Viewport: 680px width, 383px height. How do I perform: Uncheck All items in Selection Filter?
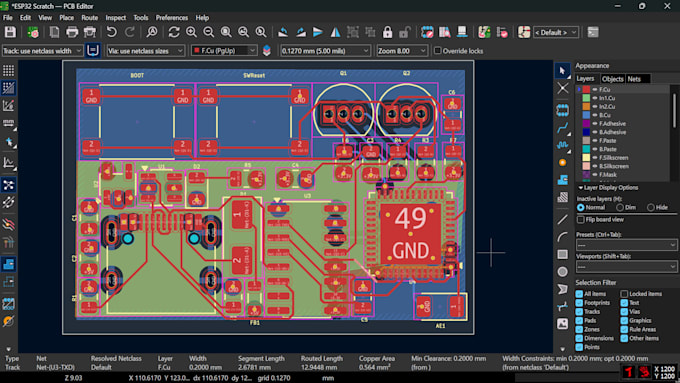(x=579, y=294)
